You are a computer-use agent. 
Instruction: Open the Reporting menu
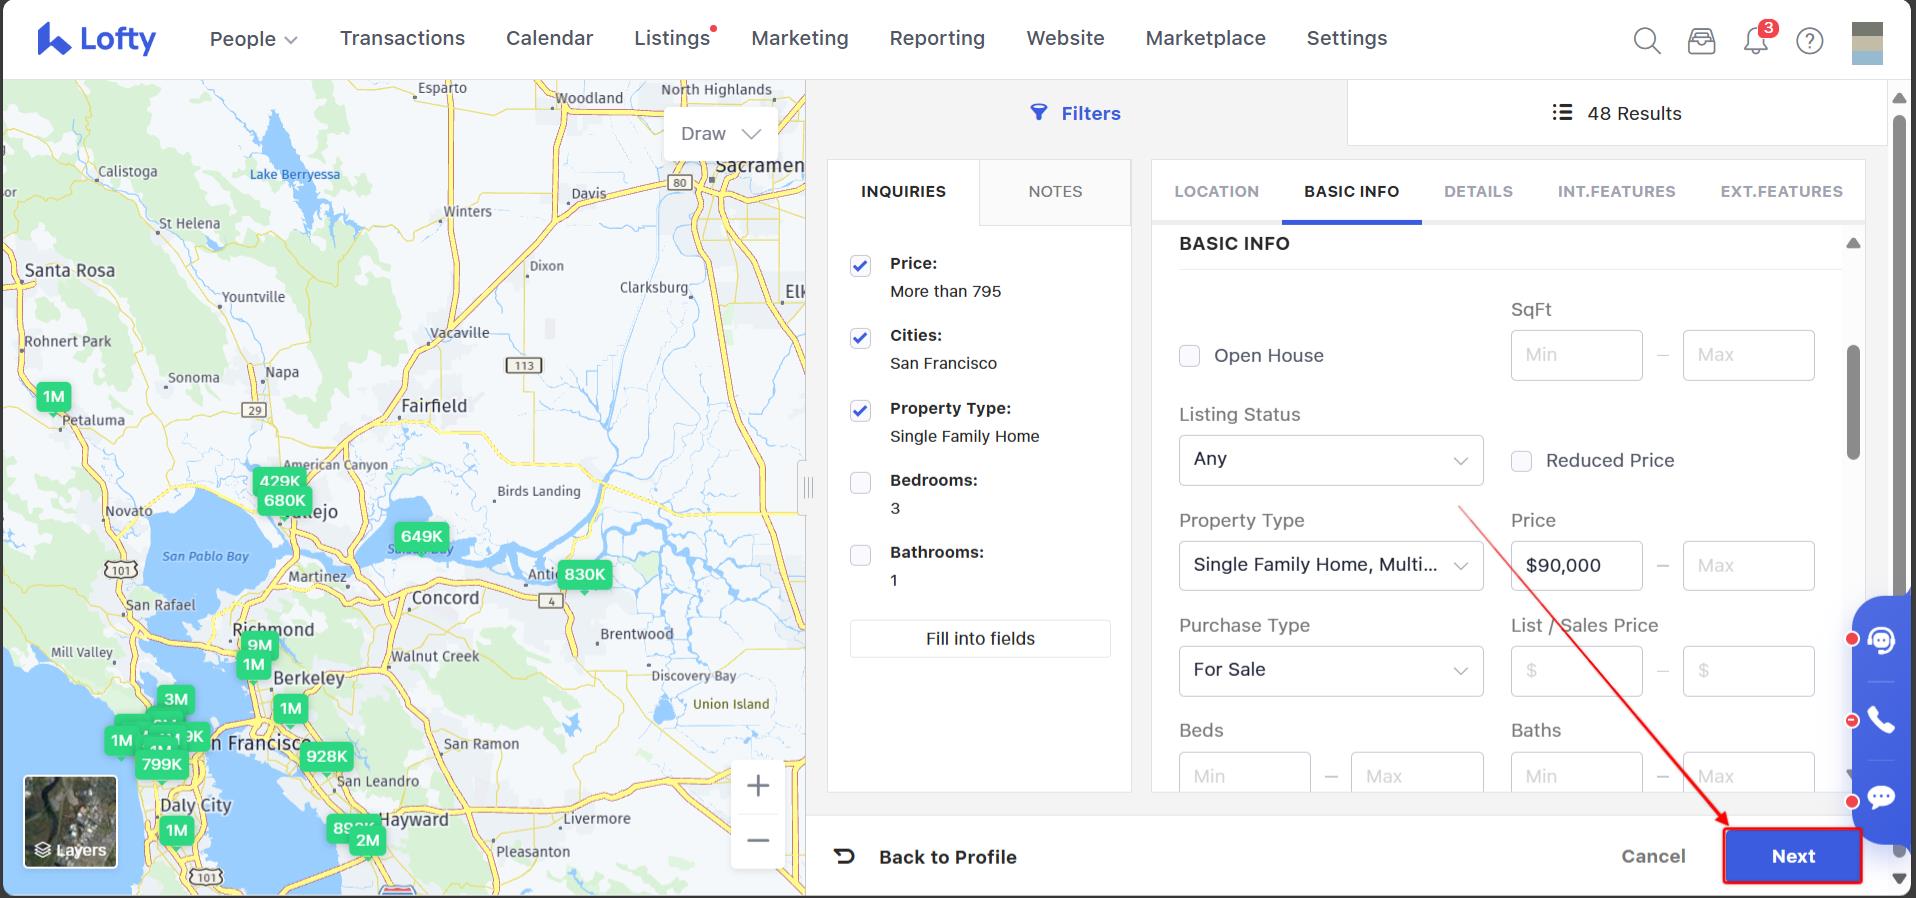pyautogui.click(x=937, y=38)
